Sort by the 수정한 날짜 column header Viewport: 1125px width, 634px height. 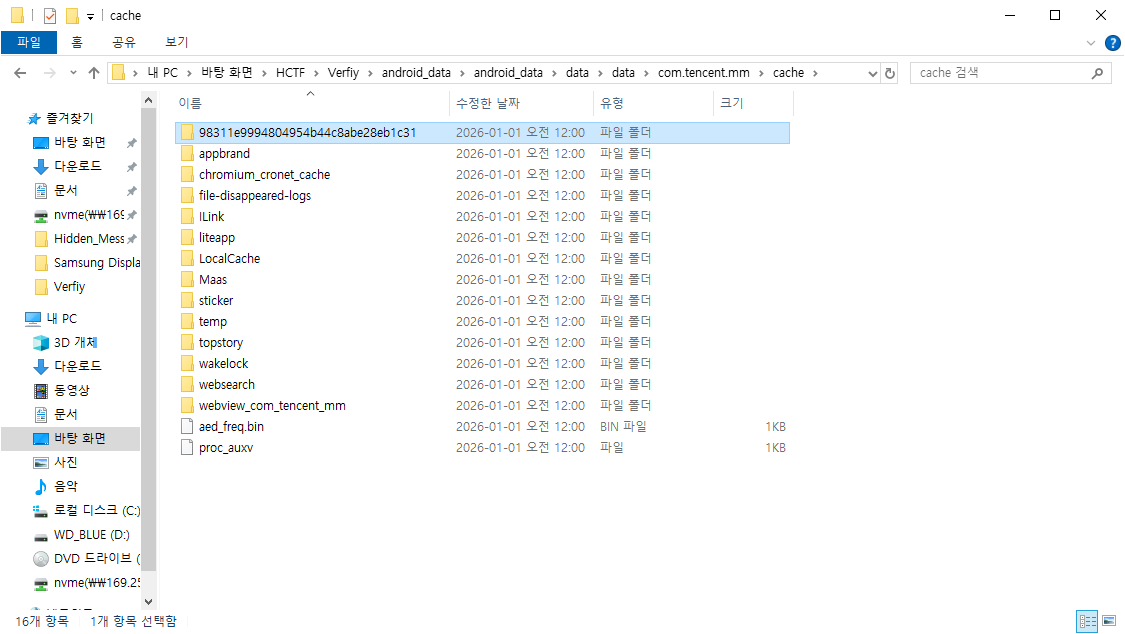[x=488, y=103]
